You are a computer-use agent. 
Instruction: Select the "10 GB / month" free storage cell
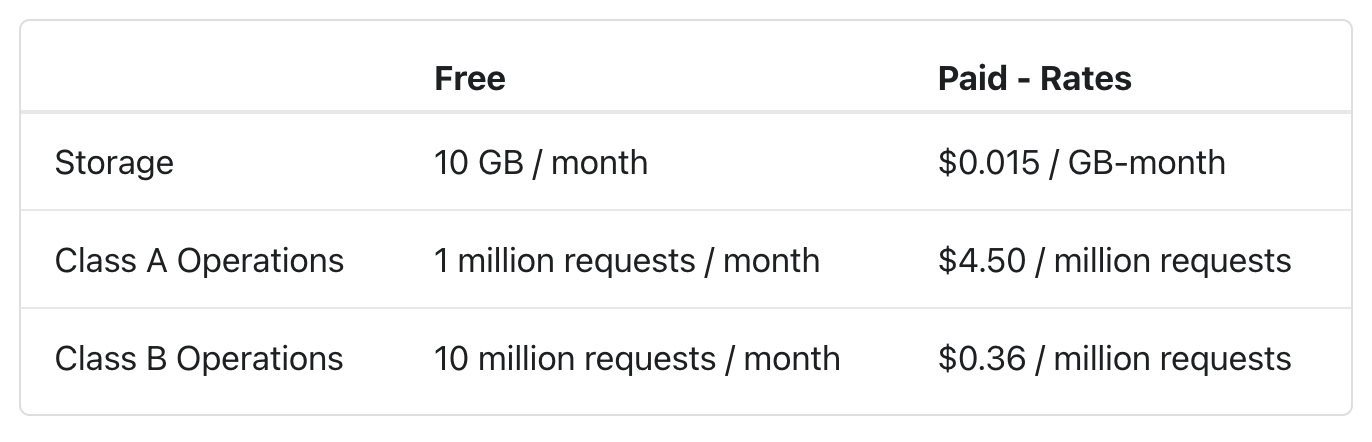[x=541, y=162]
